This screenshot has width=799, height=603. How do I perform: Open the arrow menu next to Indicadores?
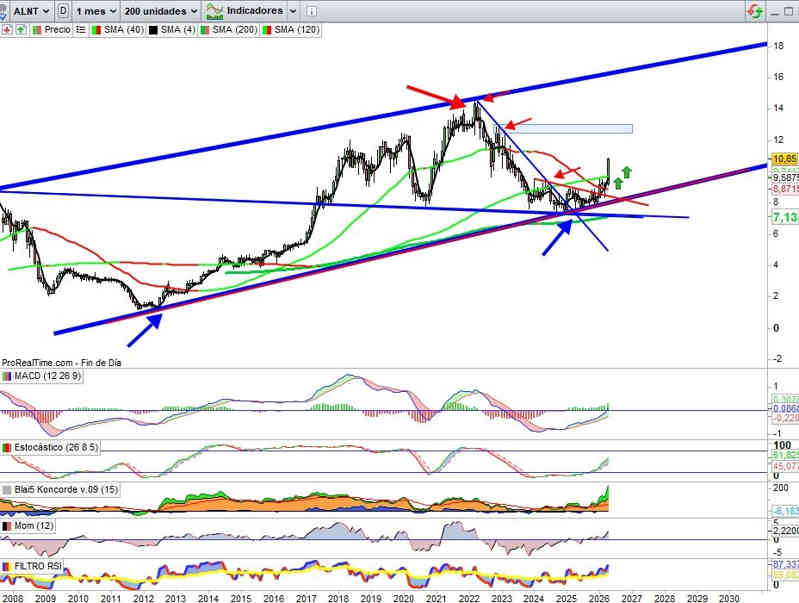(x=291, y=11)
